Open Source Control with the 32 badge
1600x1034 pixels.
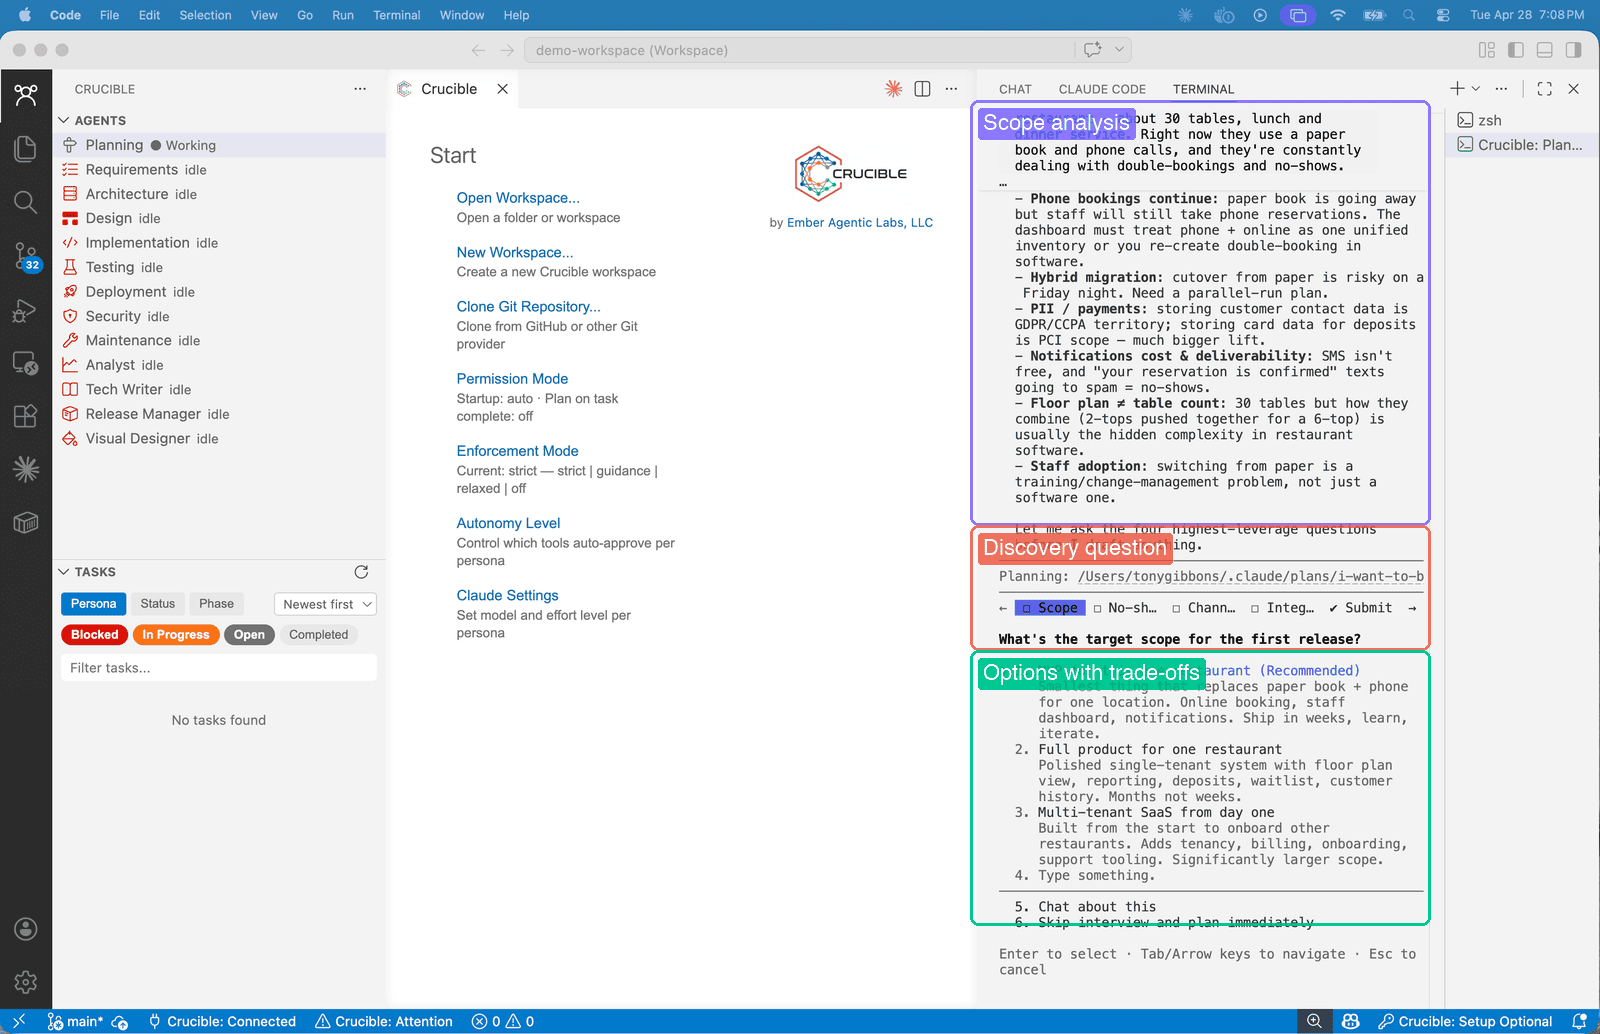(26, 256)
